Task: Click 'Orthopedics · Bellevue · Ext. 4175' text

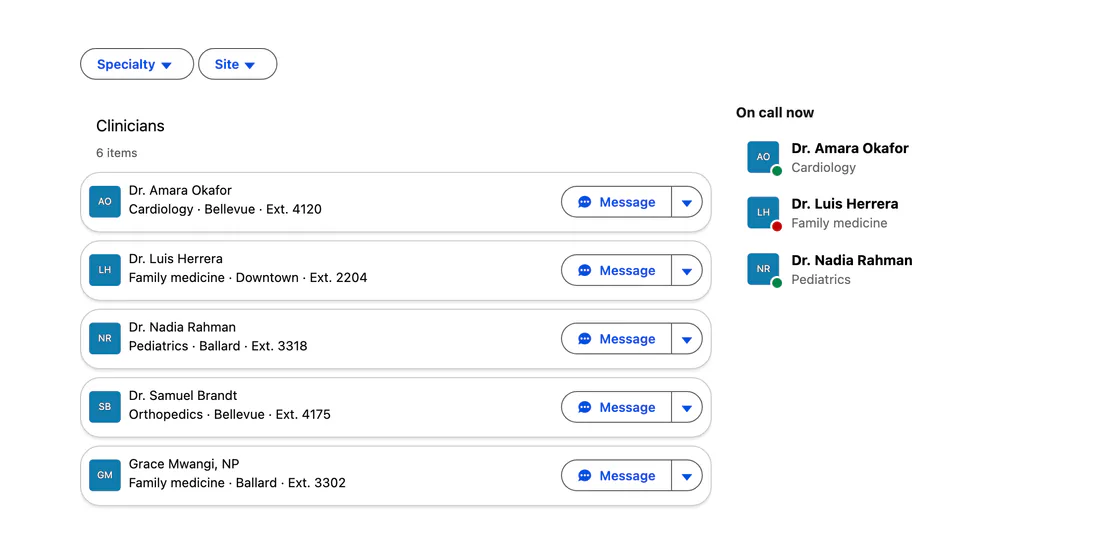Action: pyautogui.click(x=229, y=415)
